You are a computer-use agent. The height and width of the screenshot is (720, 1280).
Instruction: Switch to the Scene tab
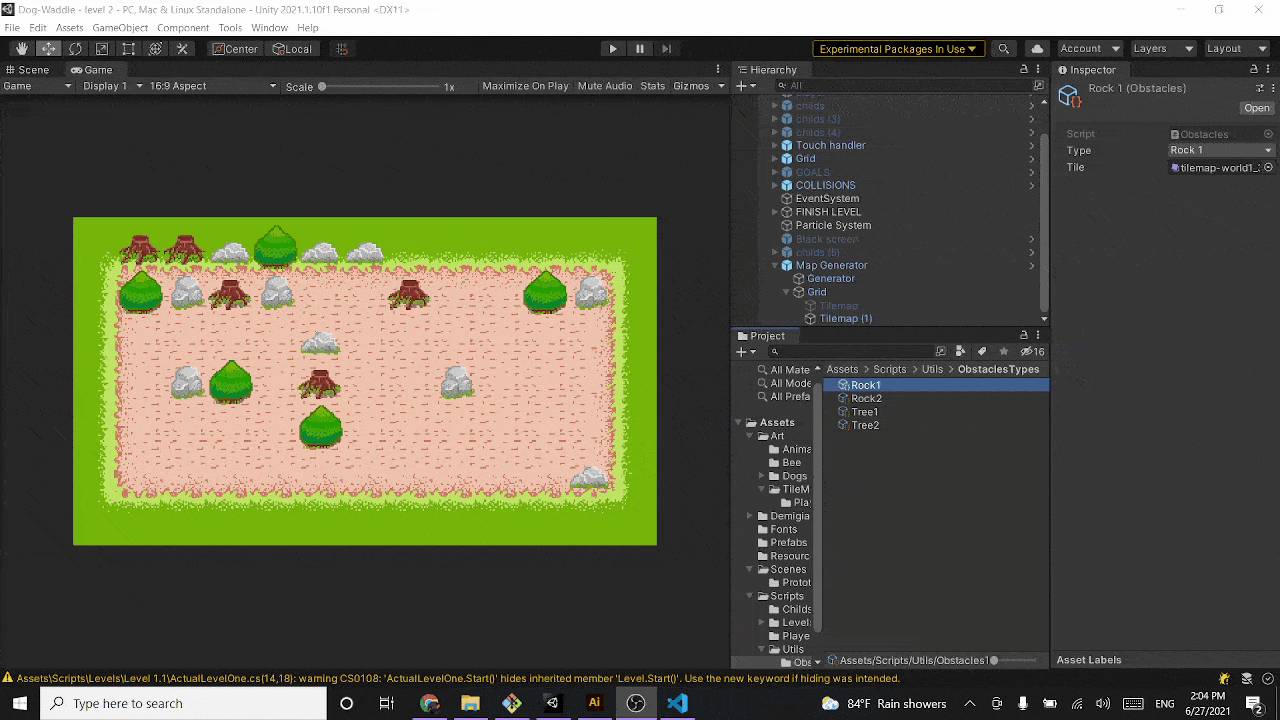(27, 70)
